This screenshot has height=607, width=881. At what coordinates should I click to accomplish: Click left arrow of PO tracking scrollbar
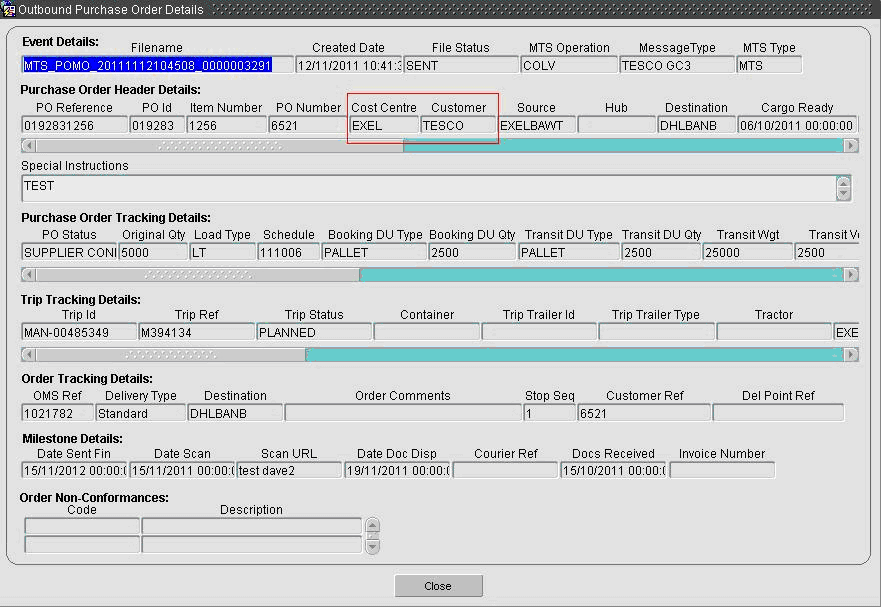pyautogui.click(x=29, y=275)
